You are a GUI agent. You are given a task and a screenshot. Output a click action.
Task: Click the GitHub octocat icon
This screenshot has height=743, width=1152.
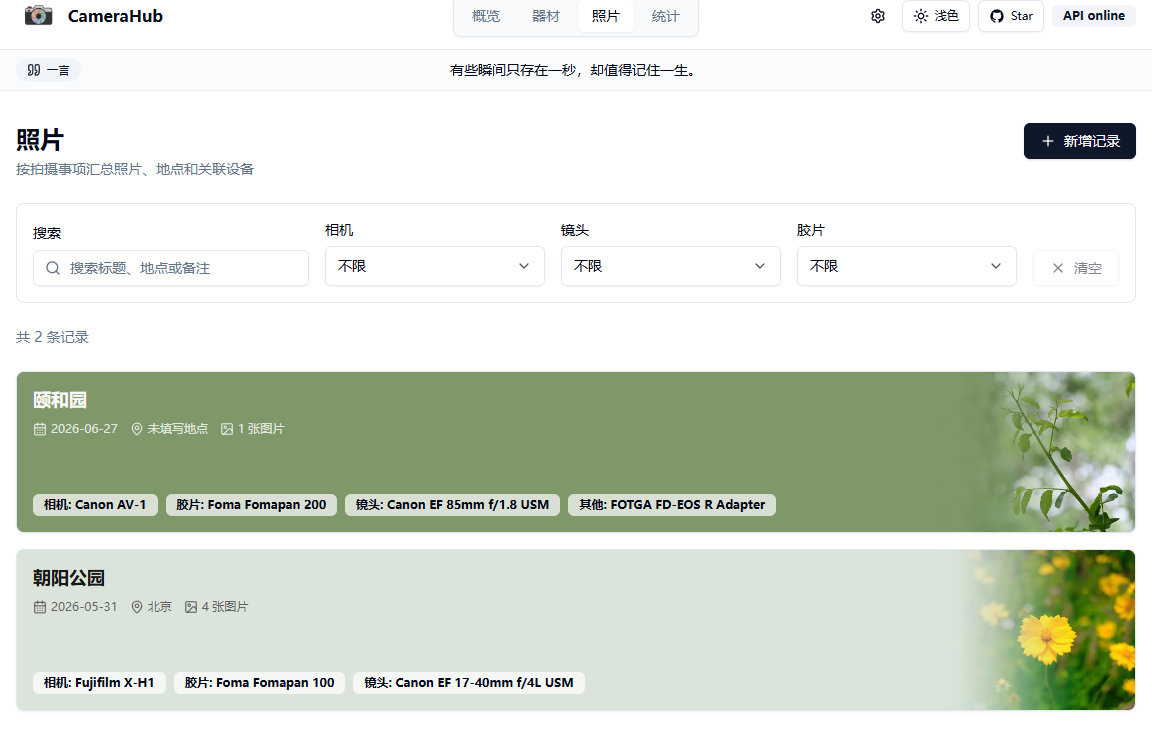click(x=997, y=16)
